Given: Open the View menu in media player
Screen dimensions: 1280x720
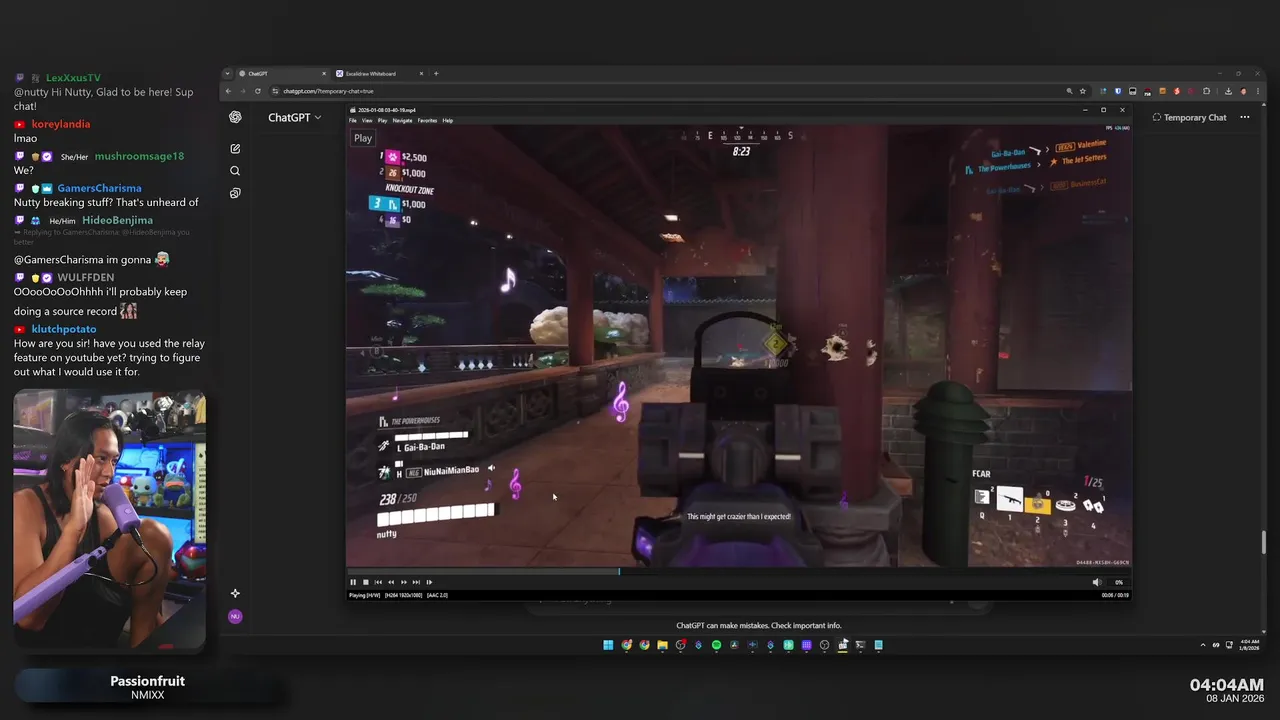Looking at the screenshot, I should click(367, 120).
